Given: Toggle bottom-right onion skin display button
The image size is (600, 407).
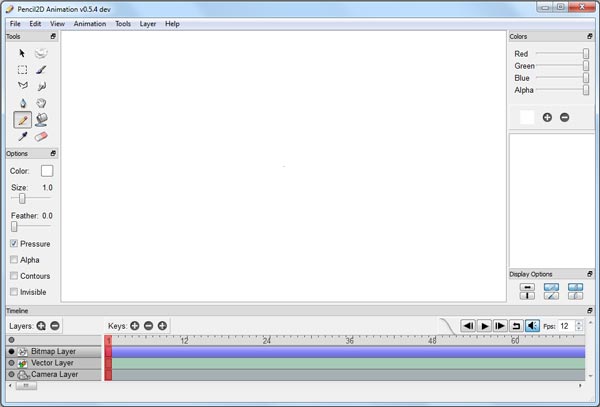Looking at the screenshot, I should 576,296.
